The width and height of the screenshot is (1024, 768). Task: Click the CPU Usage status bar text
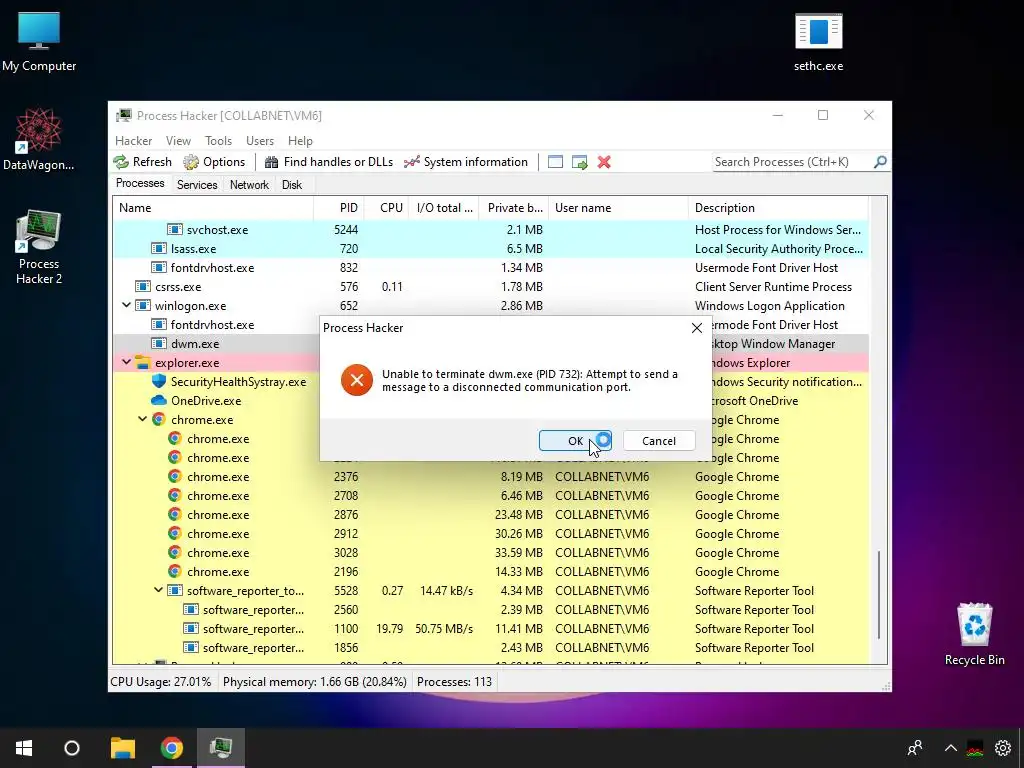[x=161, y=682]
